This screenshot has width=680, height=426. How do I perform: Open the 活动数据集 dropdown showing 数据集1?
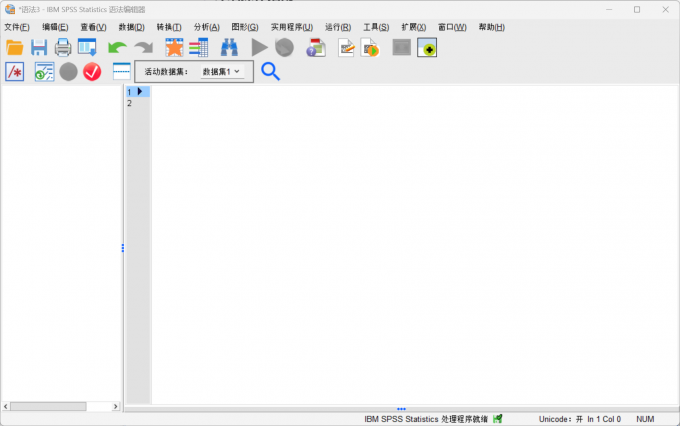click(221, 72)
